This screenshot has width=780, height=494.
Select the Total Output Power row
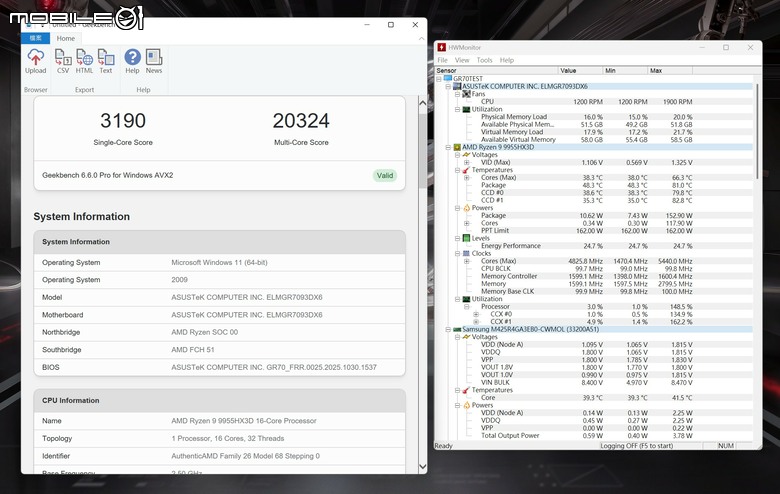[594, 436]
